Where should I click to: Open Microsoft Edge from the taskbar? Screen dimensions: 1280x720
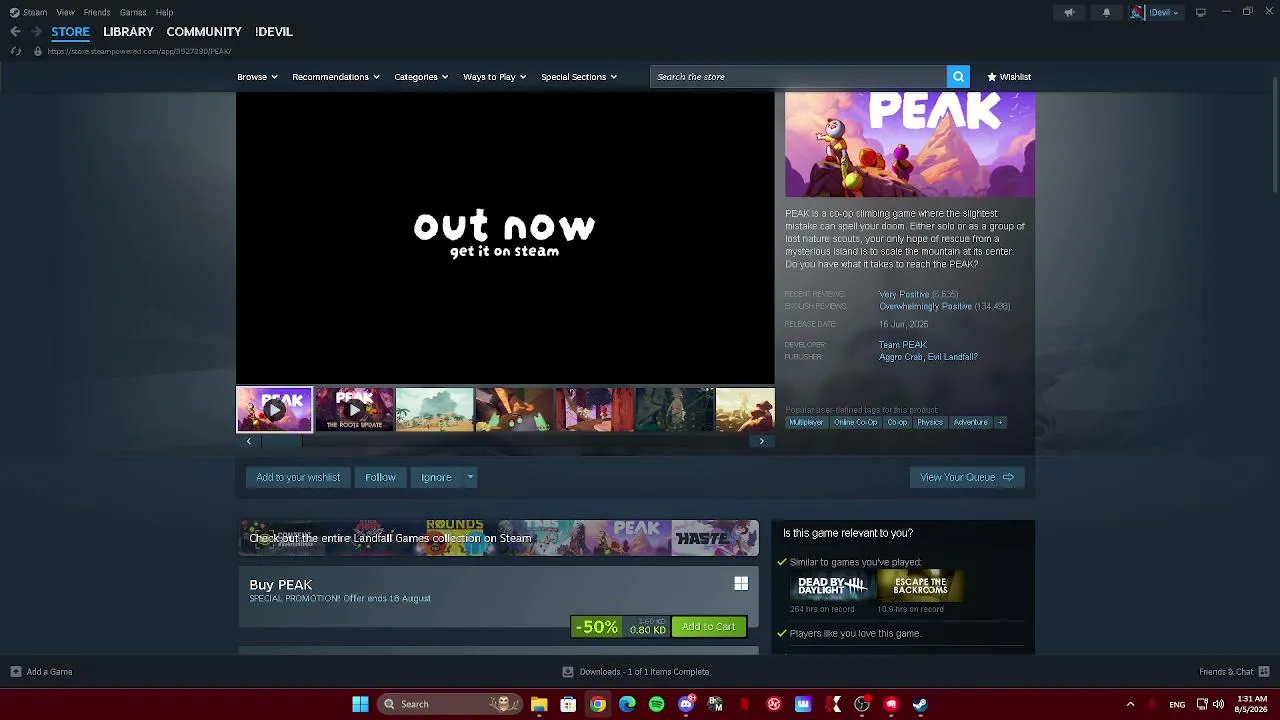point(627,704)
